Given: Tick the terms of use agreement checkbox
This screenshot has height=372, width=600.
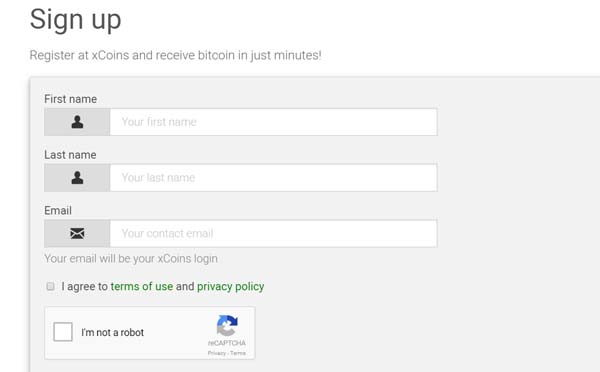Looking at the screenshot, I should click(x=50, y=286).
